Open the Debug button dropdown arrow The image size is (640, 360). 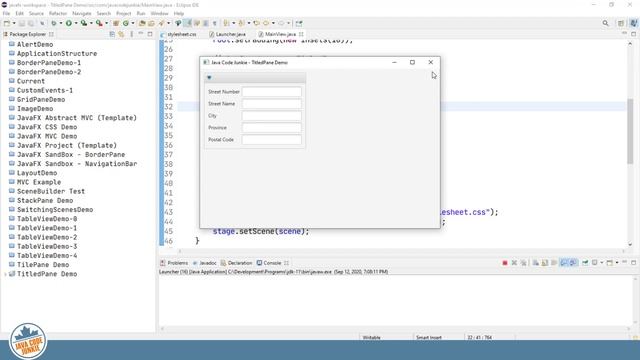pos(61,23)
